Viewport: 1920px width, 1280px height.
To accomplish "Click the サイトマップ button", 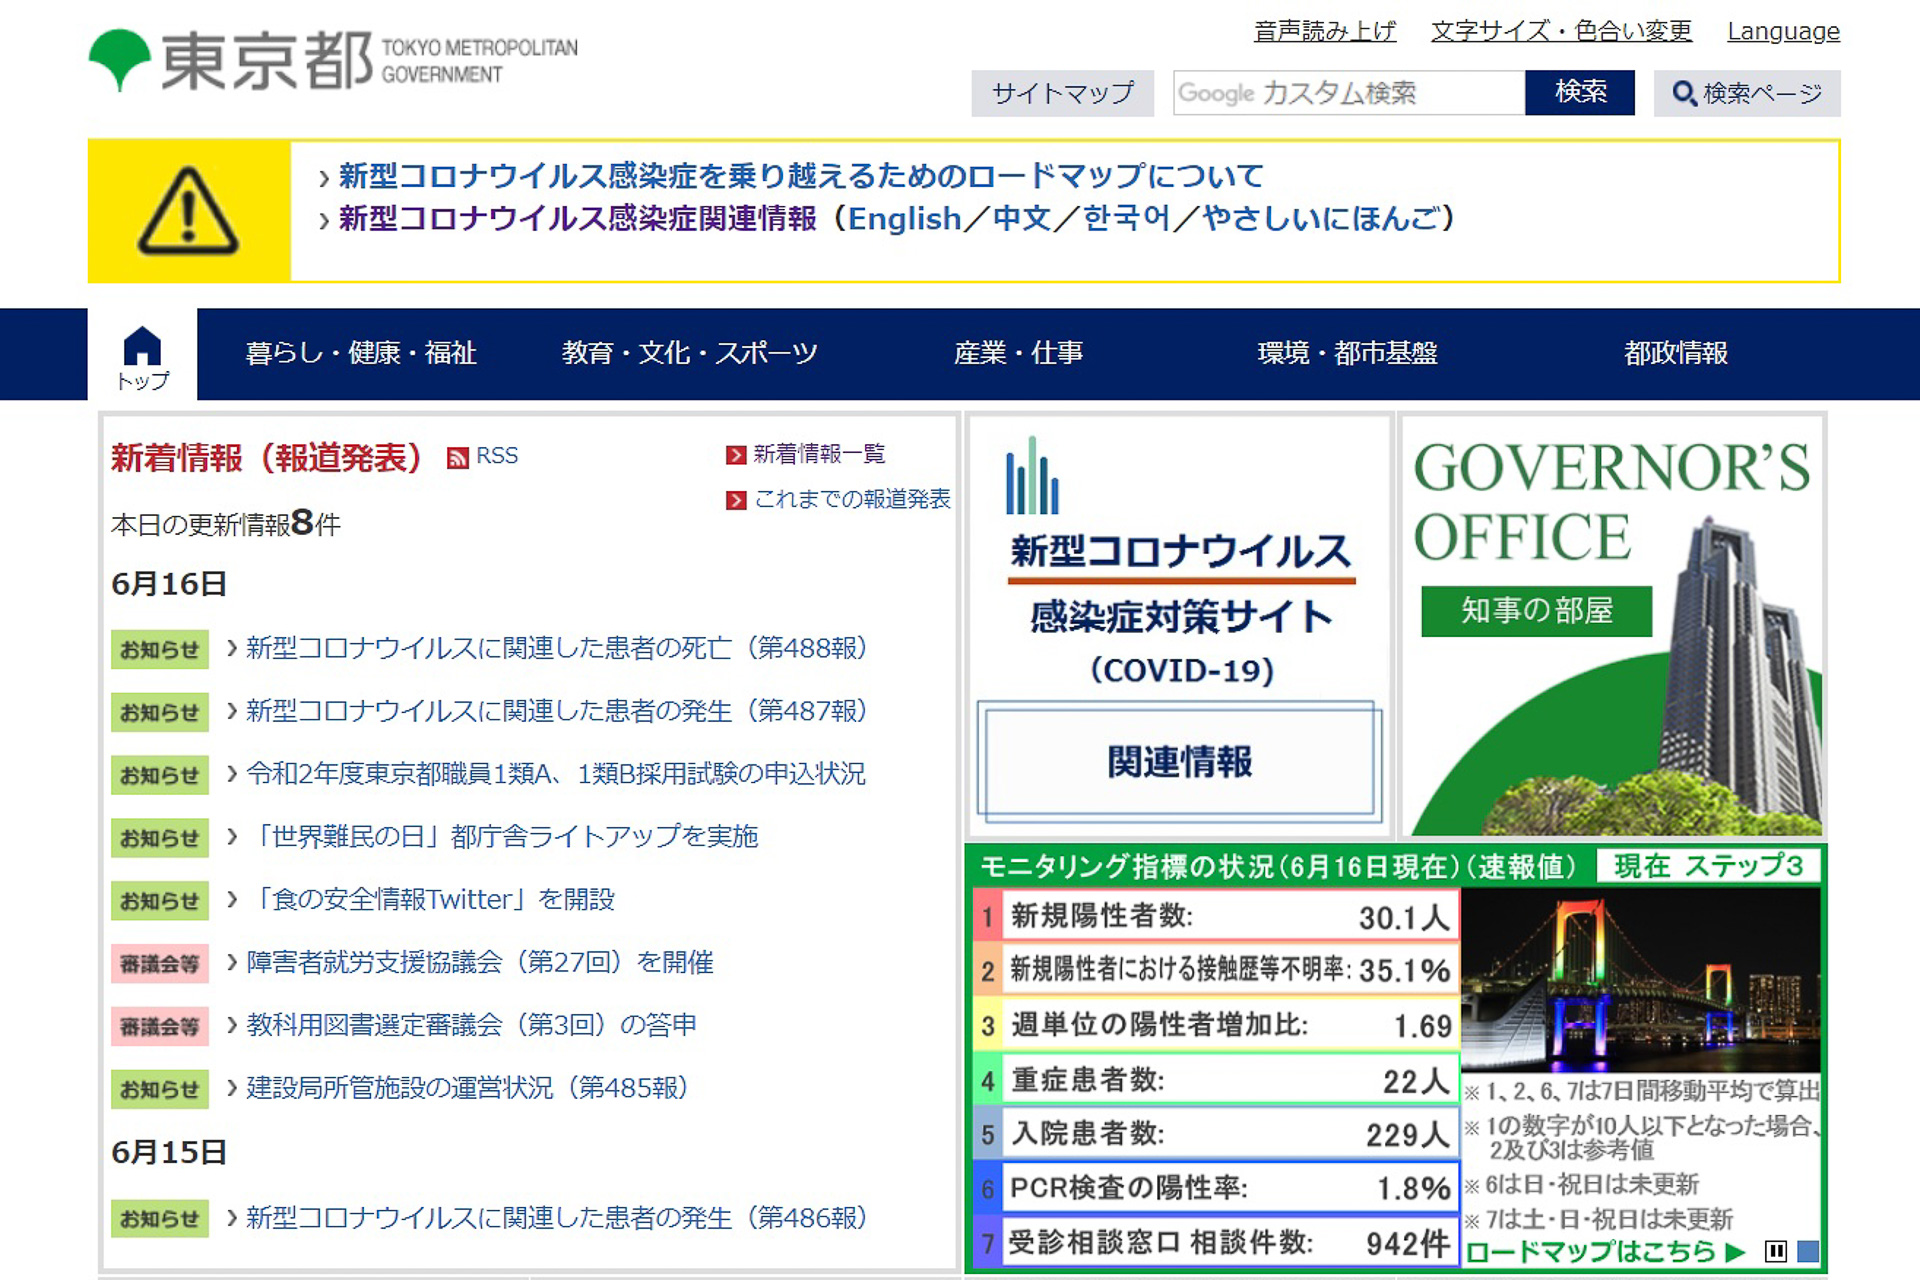I will click(x=1062, y=93).
